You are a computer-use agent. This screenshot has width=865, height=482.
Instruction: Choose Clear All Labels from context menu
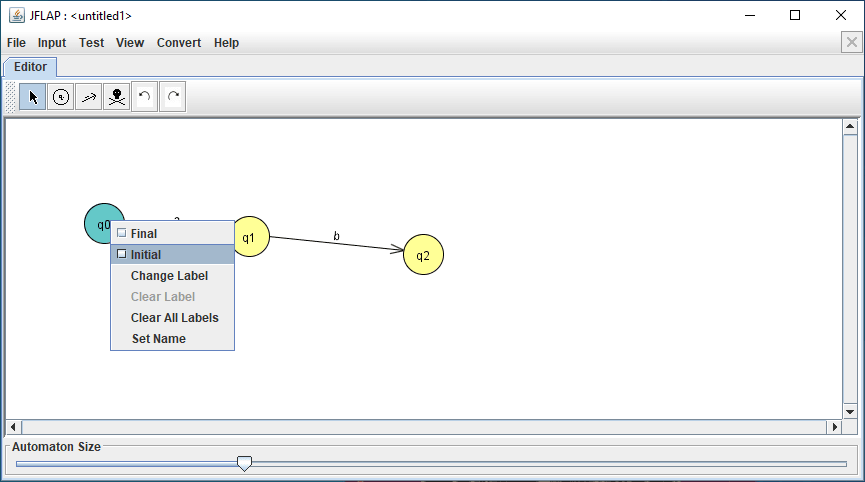pos(173,318)
